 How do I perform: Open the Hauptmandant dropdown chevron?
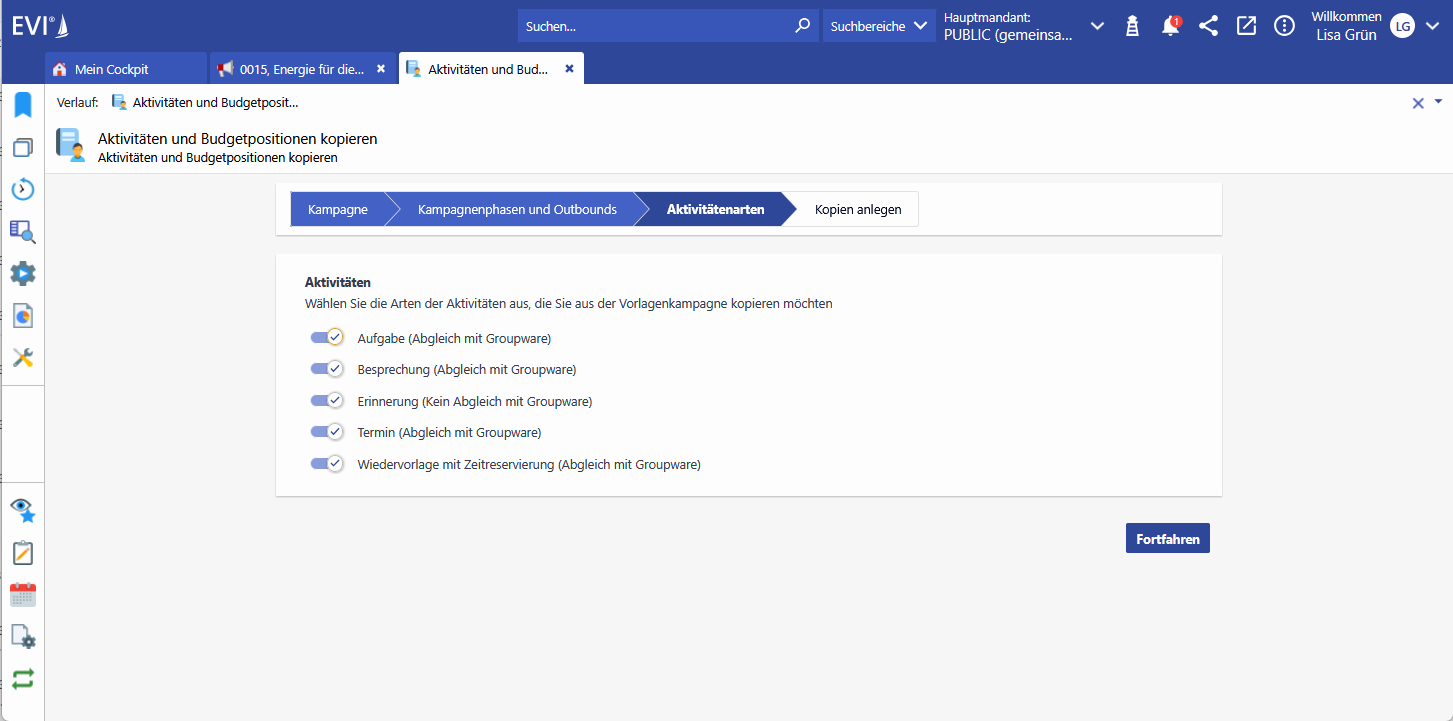[x=1097, y=27]
